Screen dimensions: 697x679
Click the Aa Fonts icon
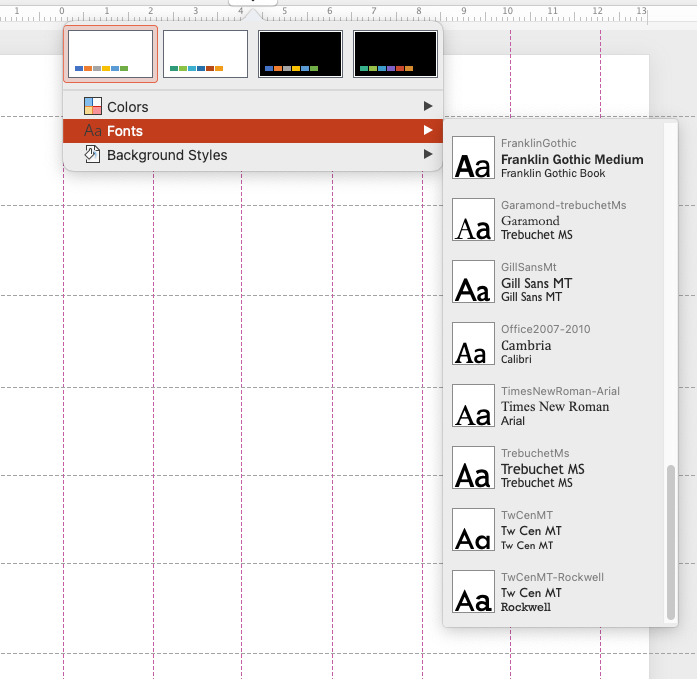point(93,131)
